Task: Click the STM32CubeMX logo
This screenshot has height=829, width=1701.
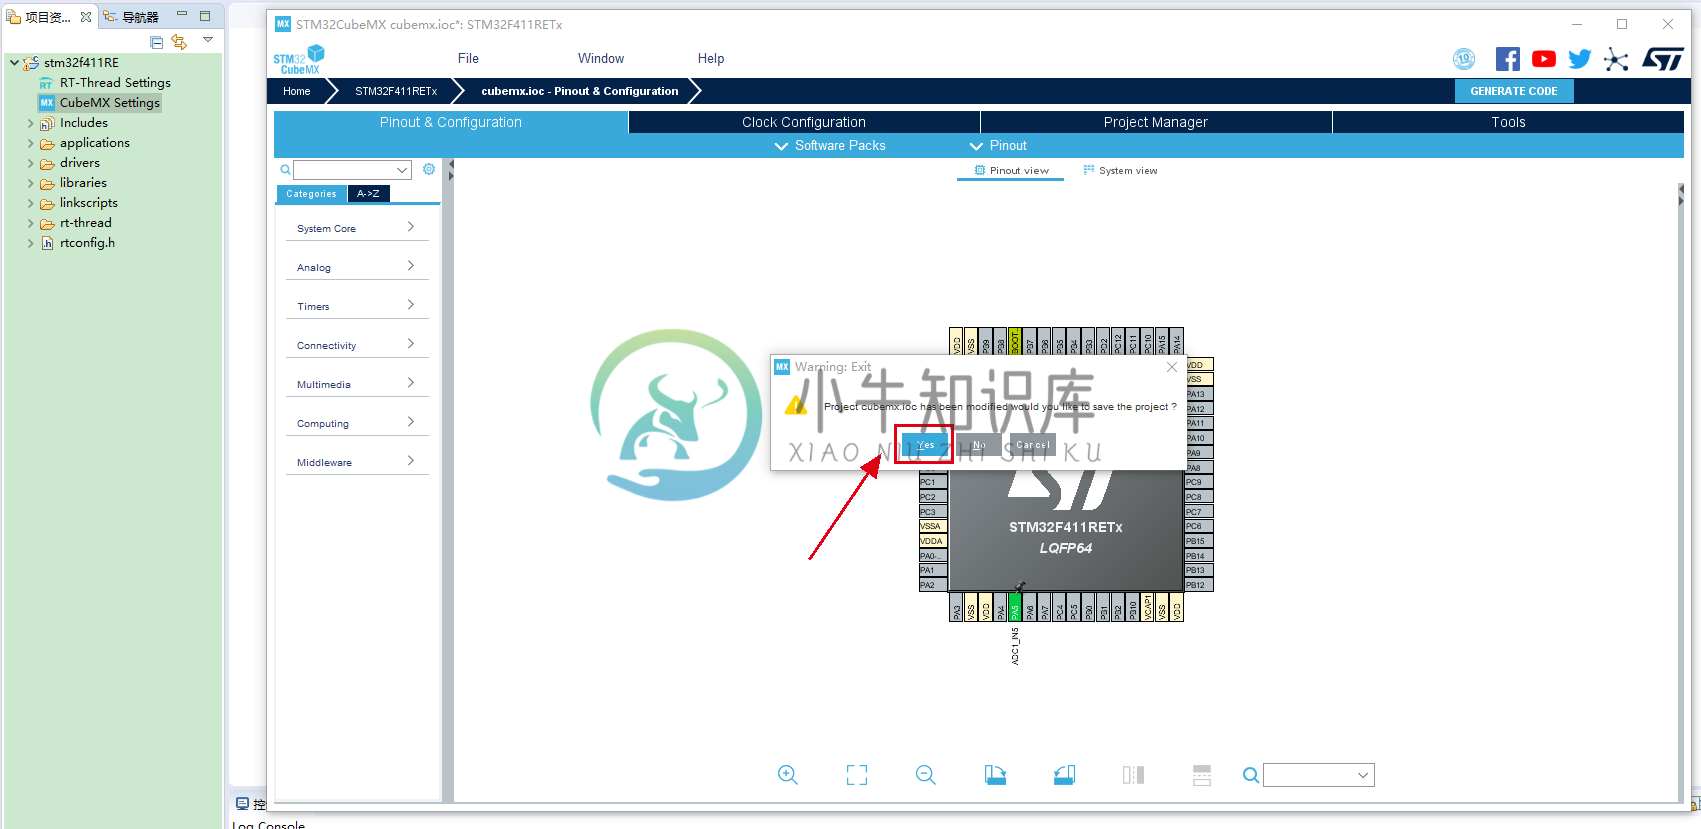Action: 299,60
